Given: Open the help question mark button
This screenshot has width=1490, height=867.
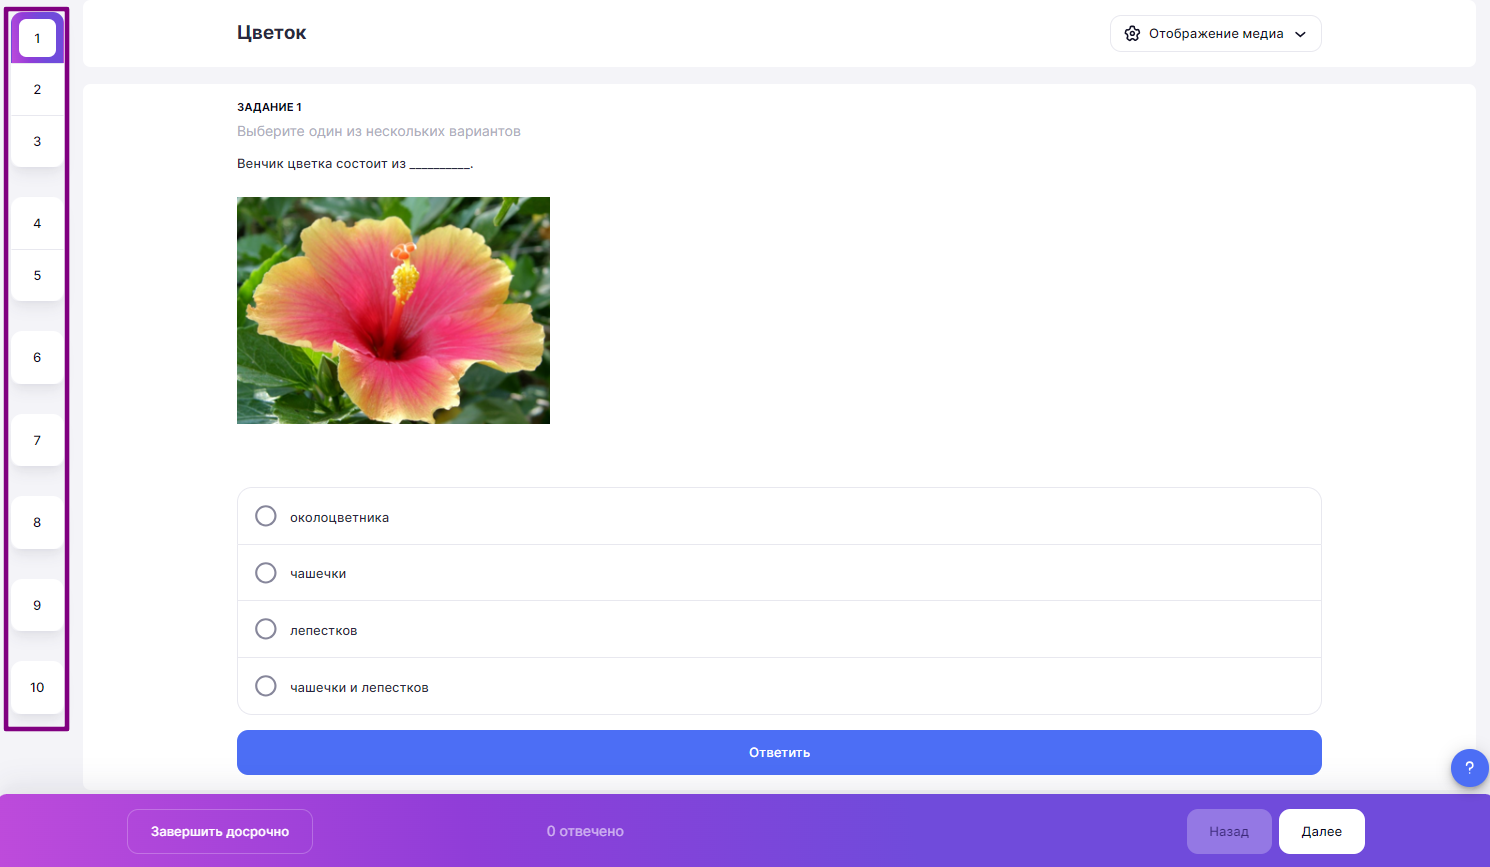Looking at the screenshot, I should click(x=1469, y=768).
